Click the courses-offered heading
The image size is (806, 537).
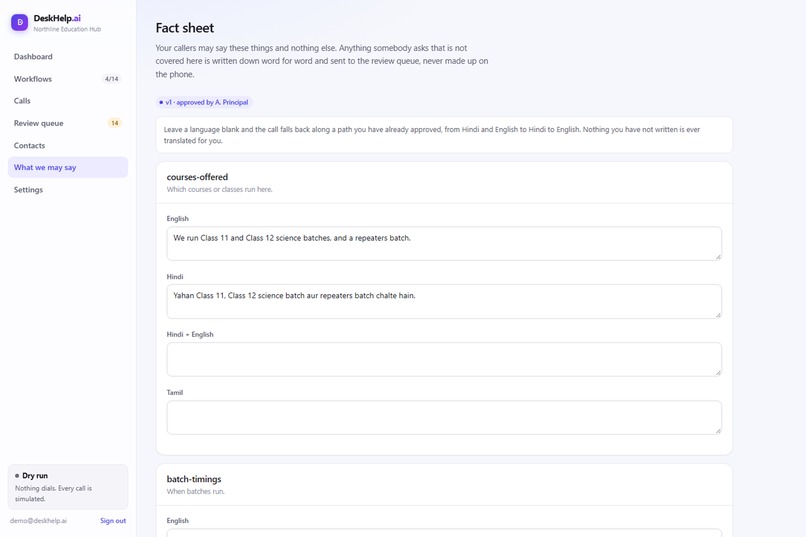click(197, 177)
